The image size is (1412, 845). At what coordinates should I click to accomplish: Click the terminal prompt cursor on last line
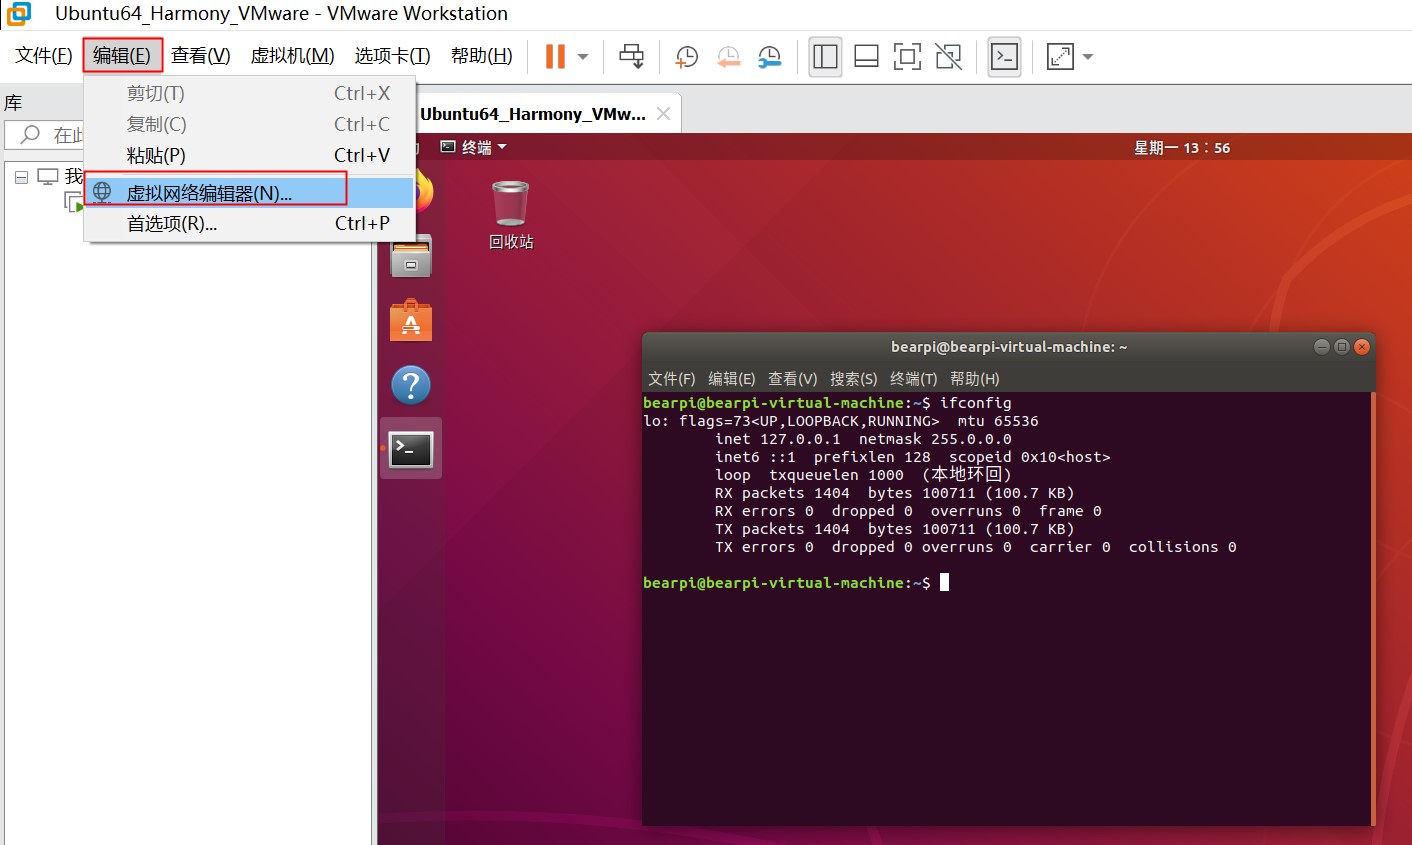click(x=944, y=583)
